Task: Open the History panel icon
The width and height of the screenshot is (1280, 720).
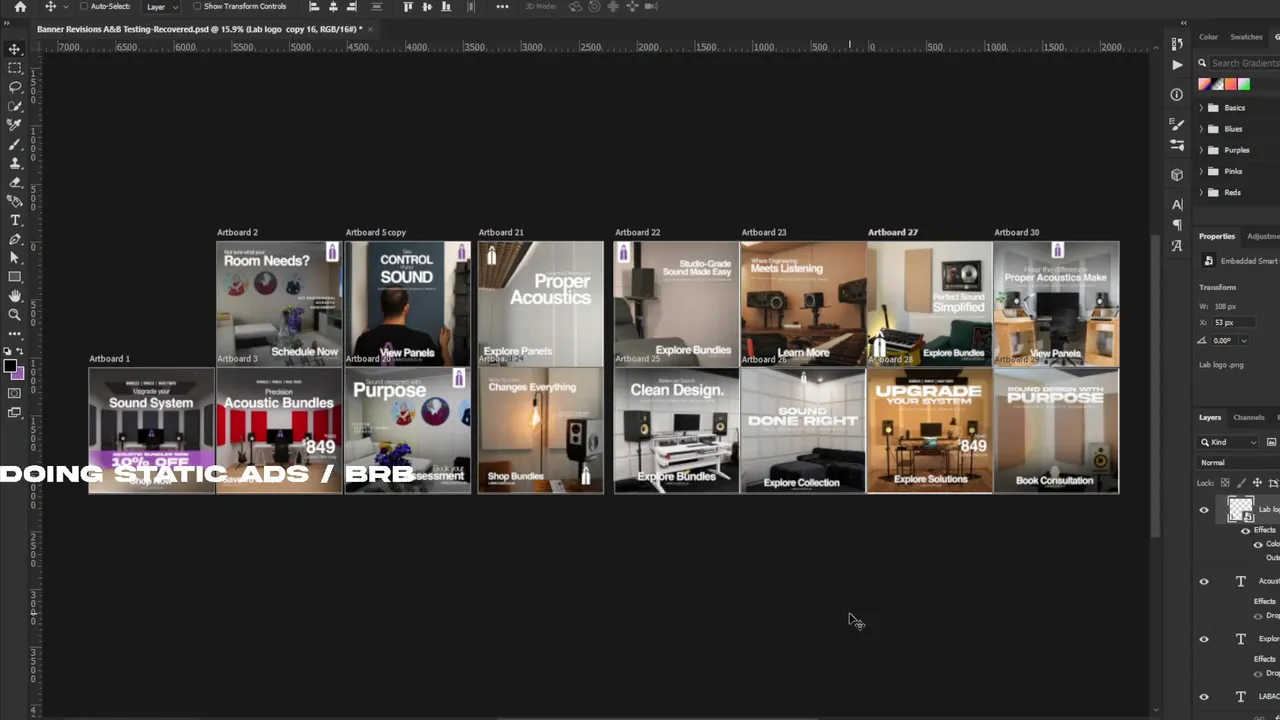Action: click(1177, 44)
